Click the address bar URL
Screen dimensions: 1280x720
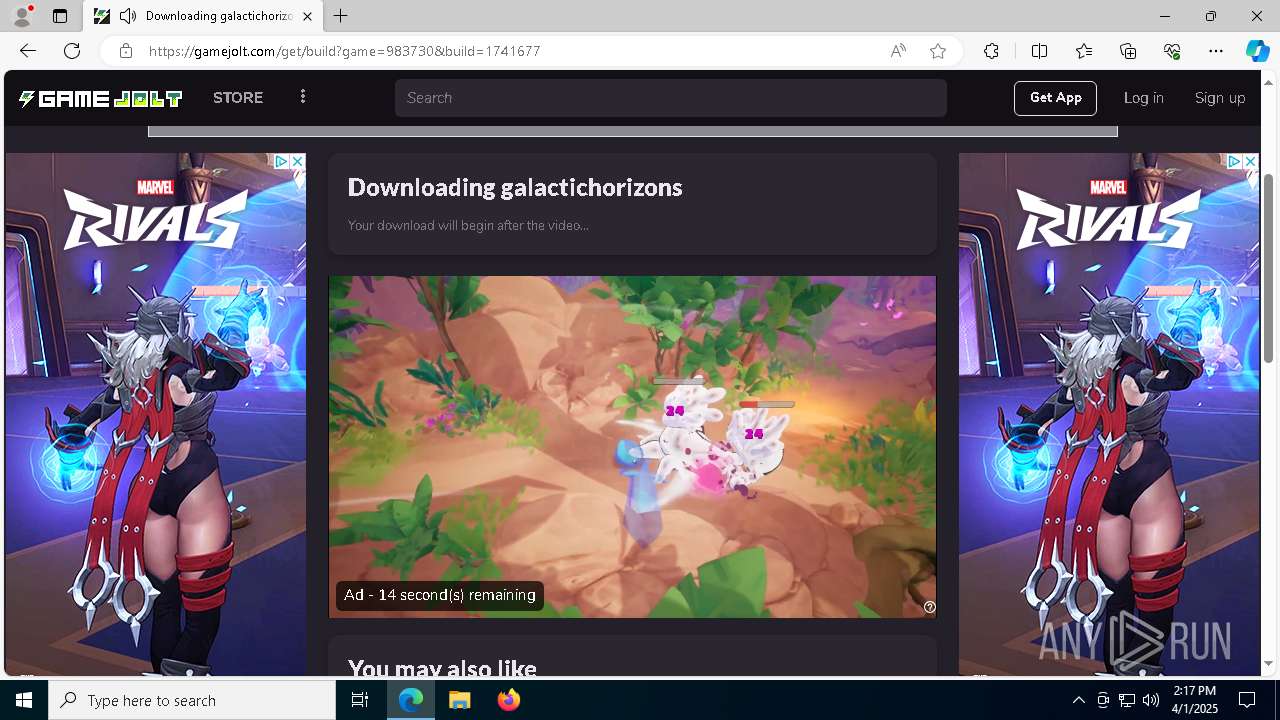click(x=345, y=51)
